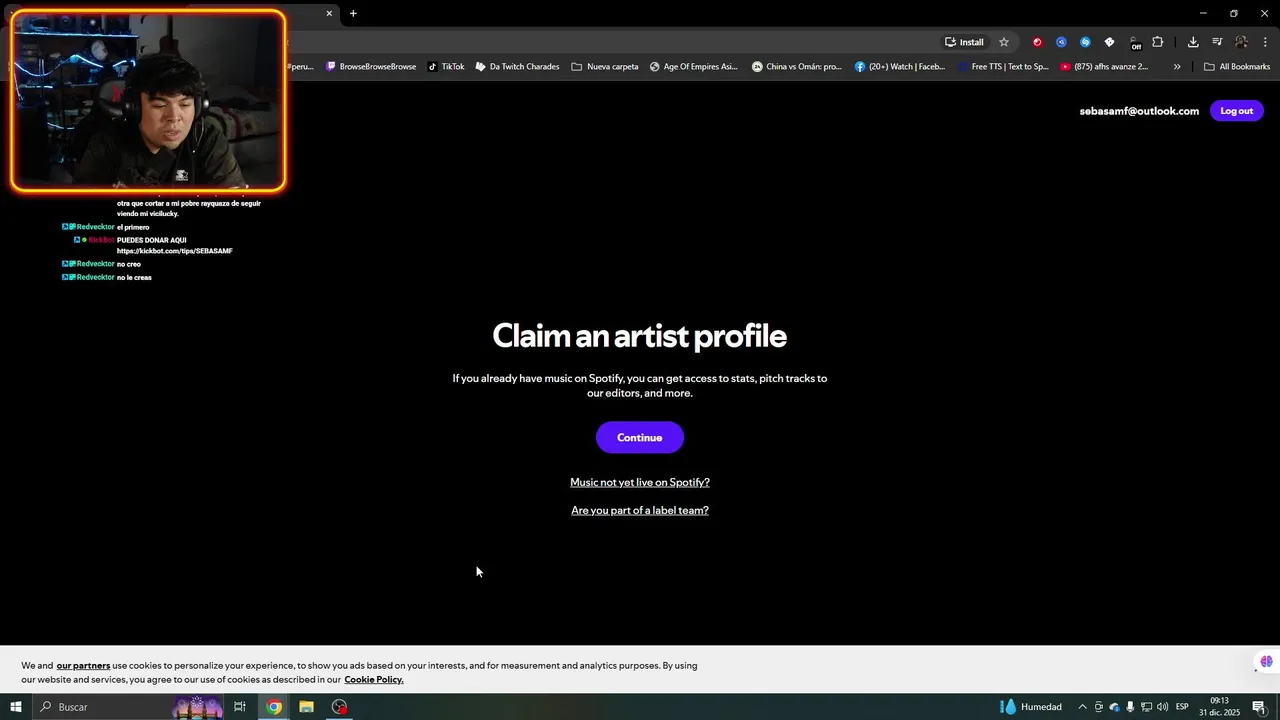Open the Extensions puzzle-piece menu

[1158, 42]
